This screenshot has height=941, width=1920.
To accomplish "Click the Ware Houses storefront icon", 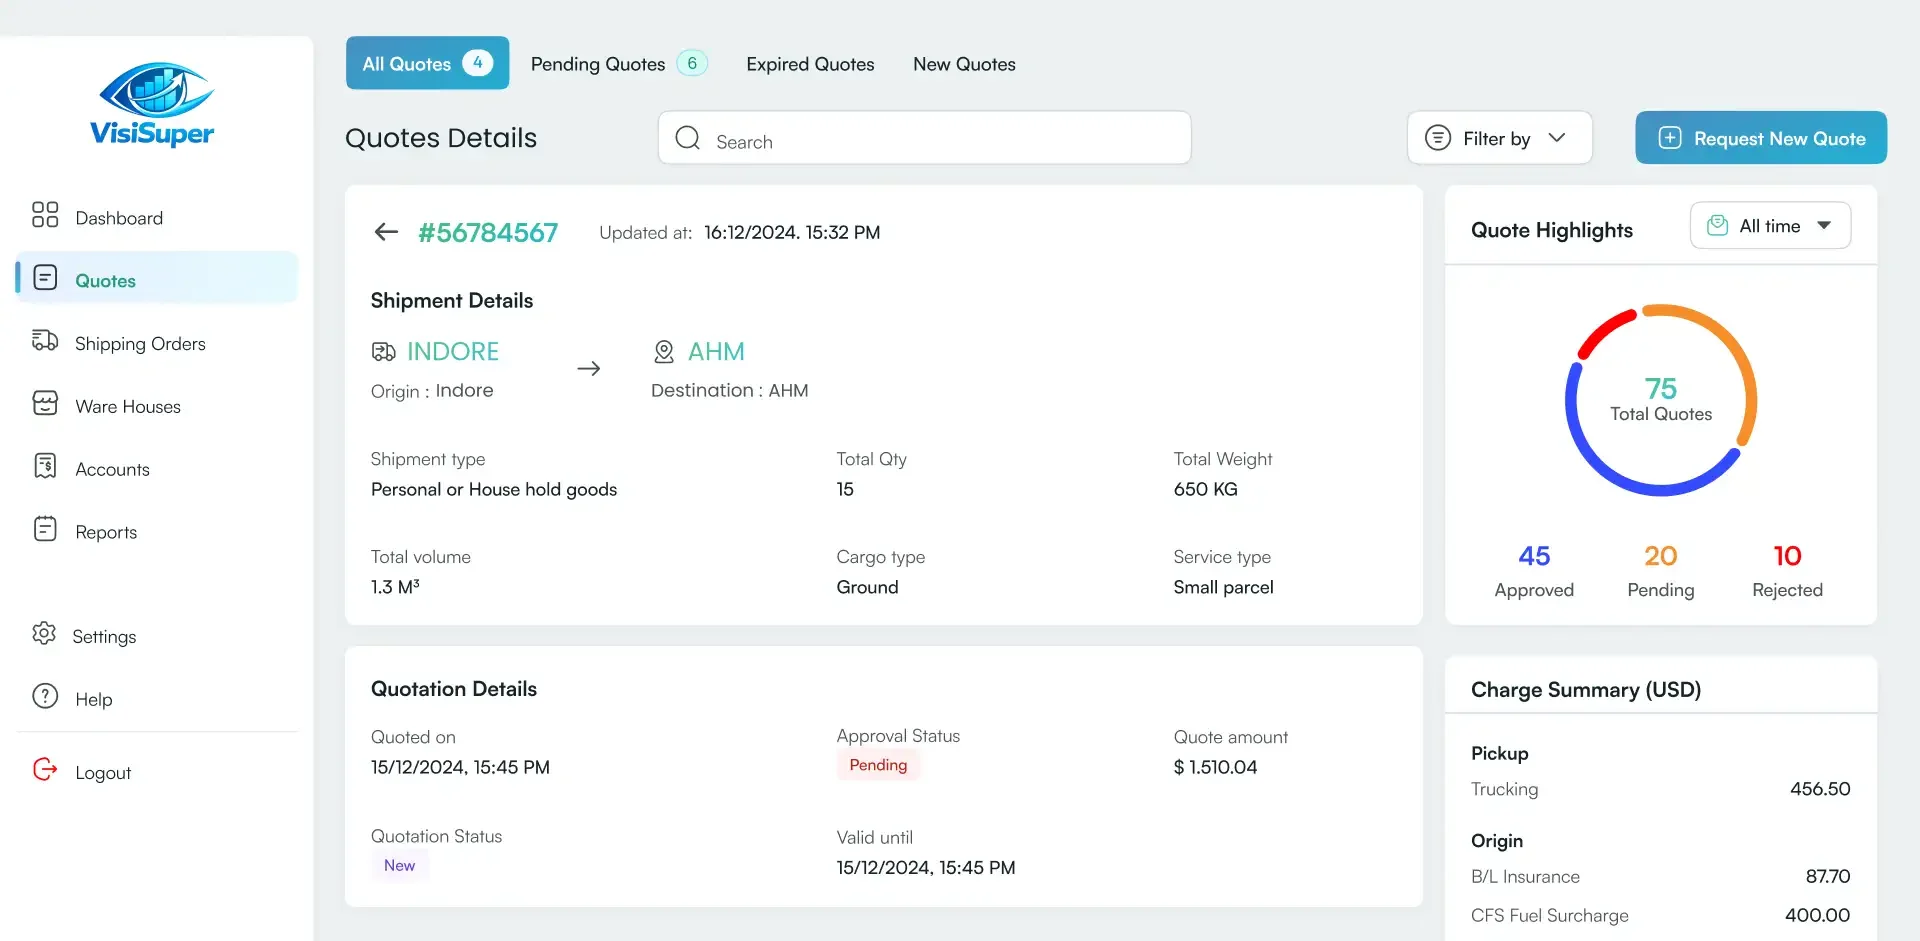I will [x=45, y=403].
